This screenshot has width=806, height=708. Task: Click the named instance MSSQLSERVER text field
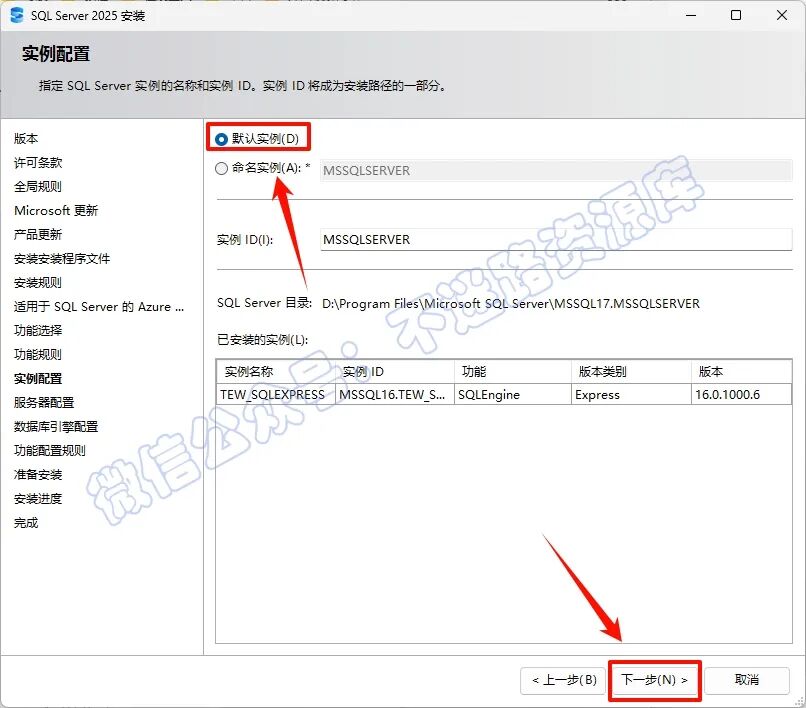tap(556, 171)
